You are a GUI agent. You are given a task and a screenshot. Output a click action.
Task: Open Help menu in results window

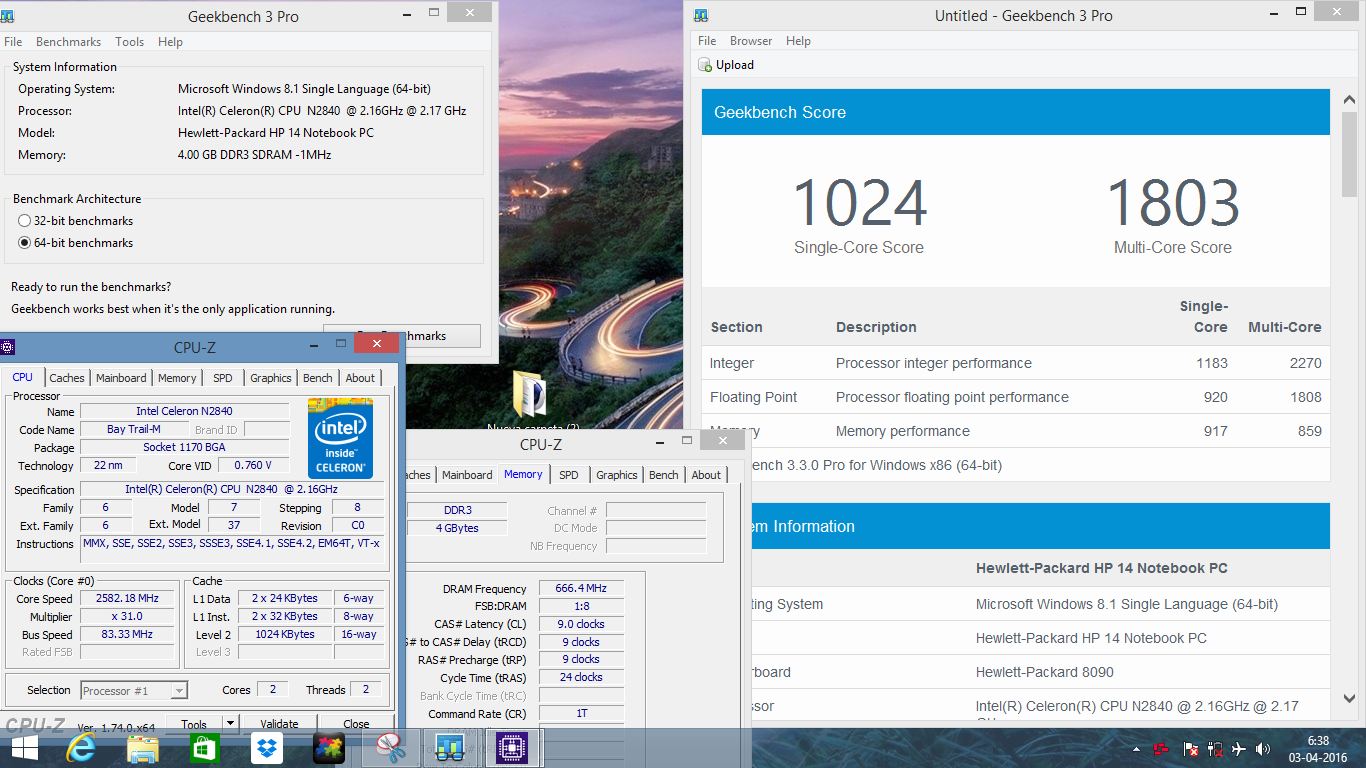click(x=798, y=41)
